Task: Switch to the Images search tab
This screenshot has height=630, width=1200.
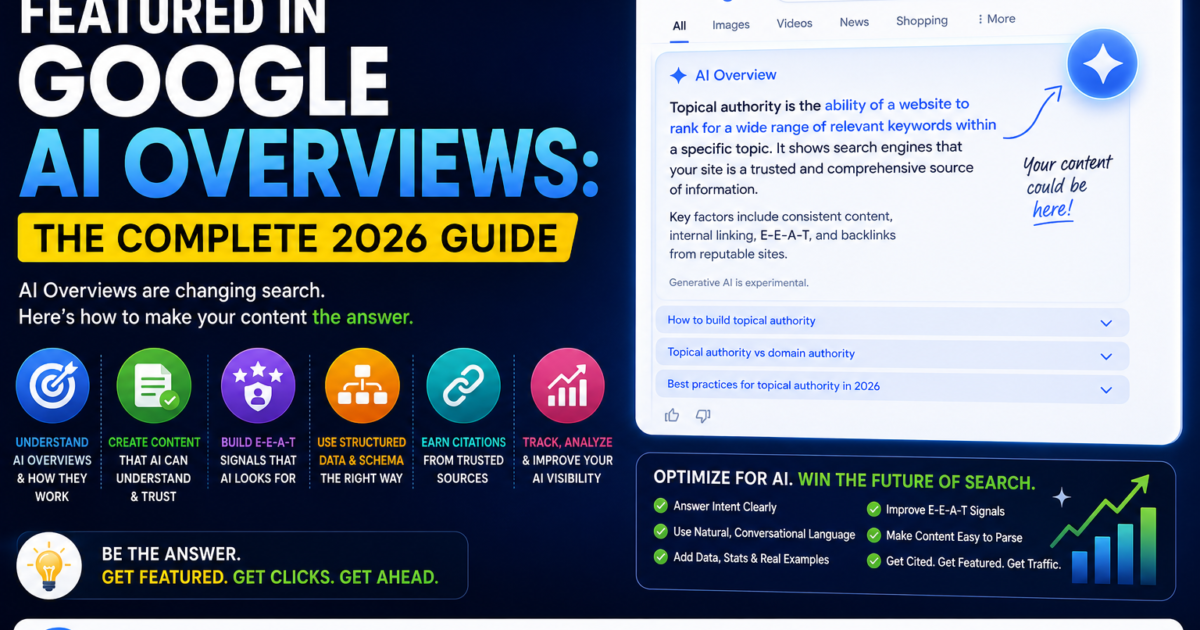Action: click(731, 25)
